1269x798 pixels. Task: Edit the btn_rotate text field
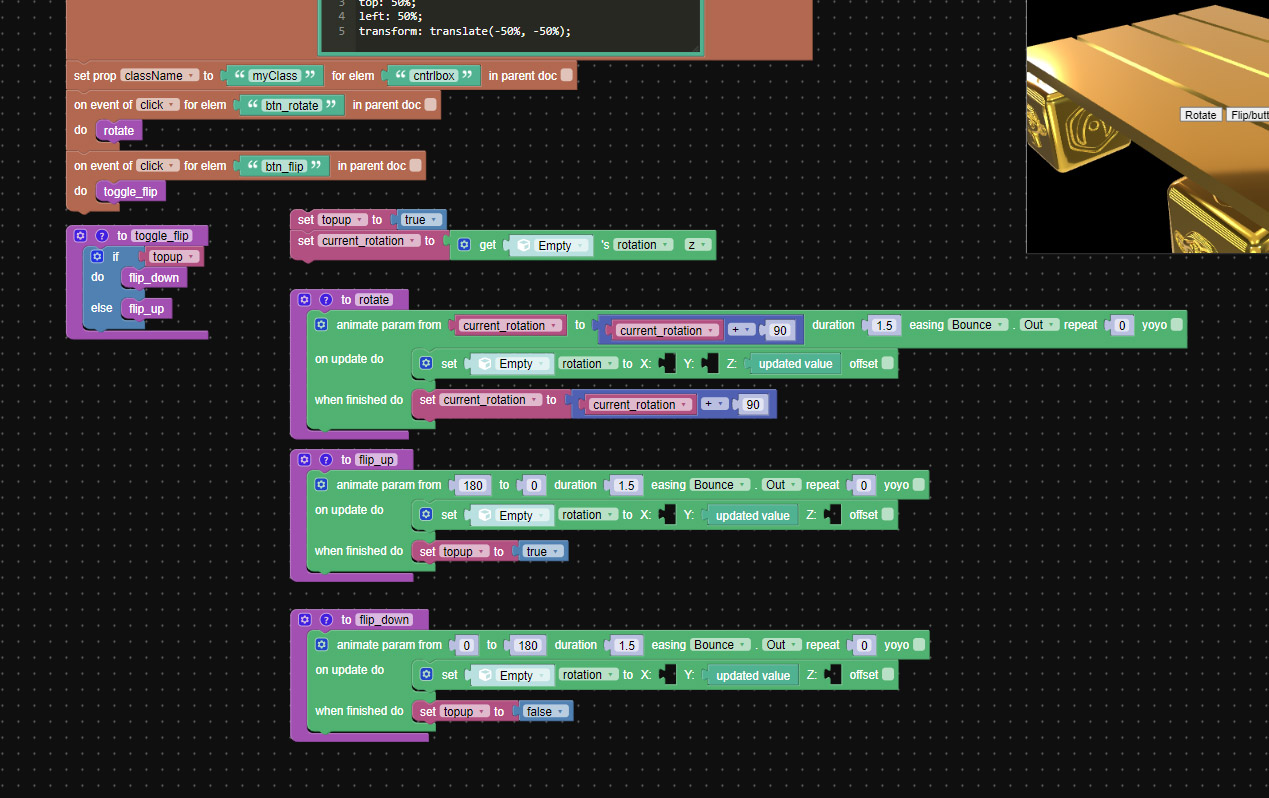coord(291,105)
